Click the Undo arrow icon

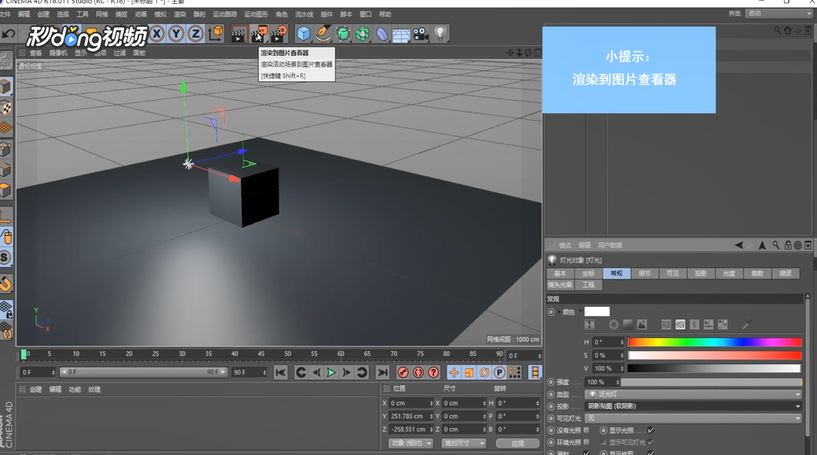pyautogui.click(x=8, y=34)
